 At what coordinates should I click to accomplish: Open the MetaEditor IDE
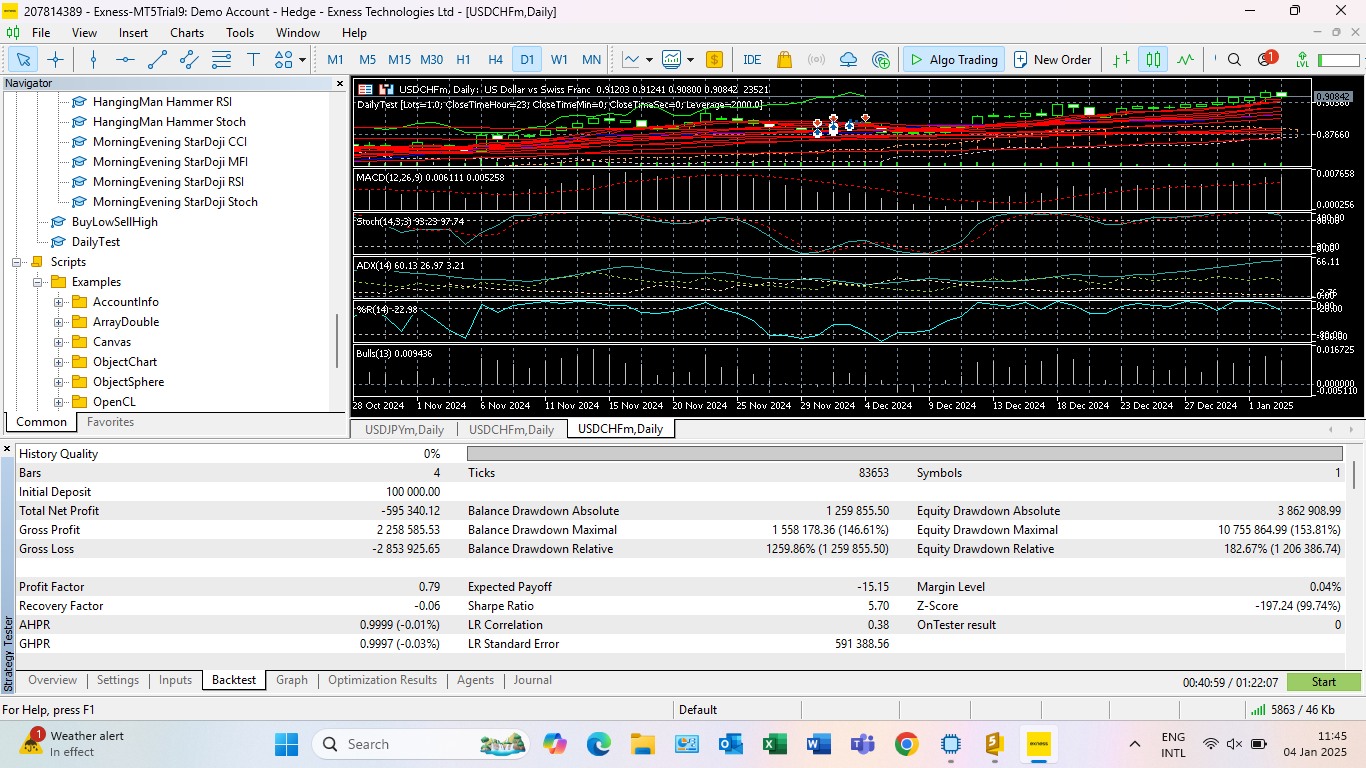point(752,60)
